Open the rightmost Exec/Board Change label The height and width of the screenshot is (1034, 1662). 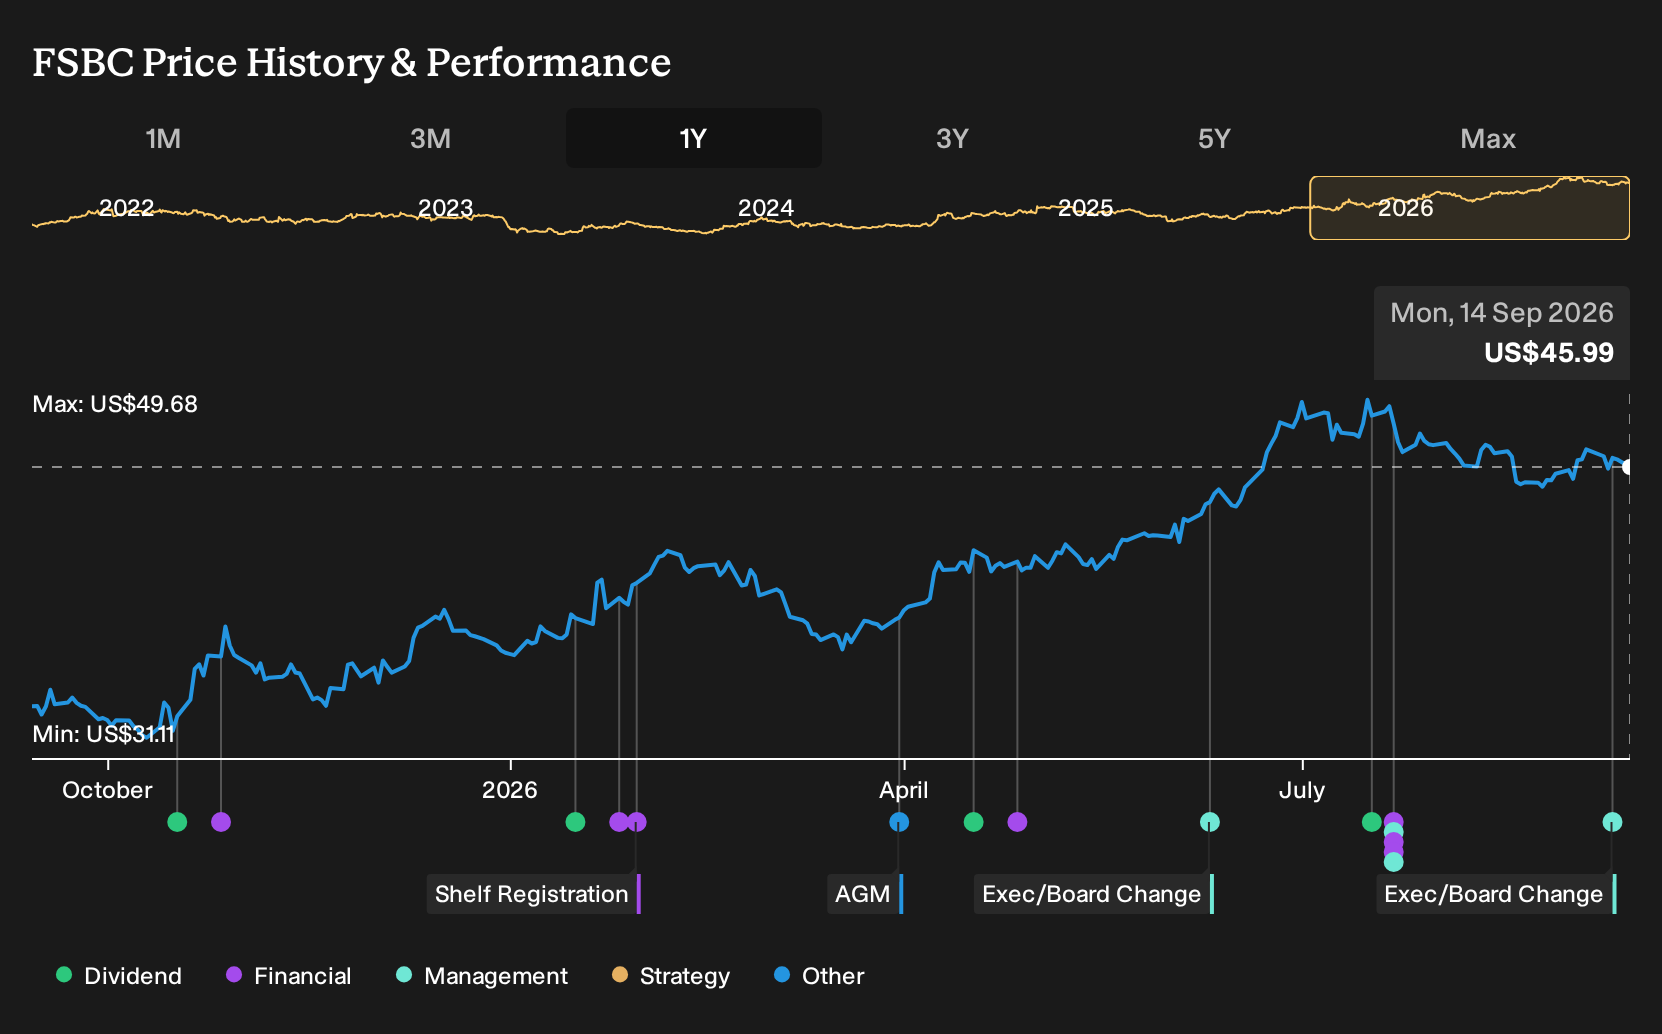coord(1496,894)
